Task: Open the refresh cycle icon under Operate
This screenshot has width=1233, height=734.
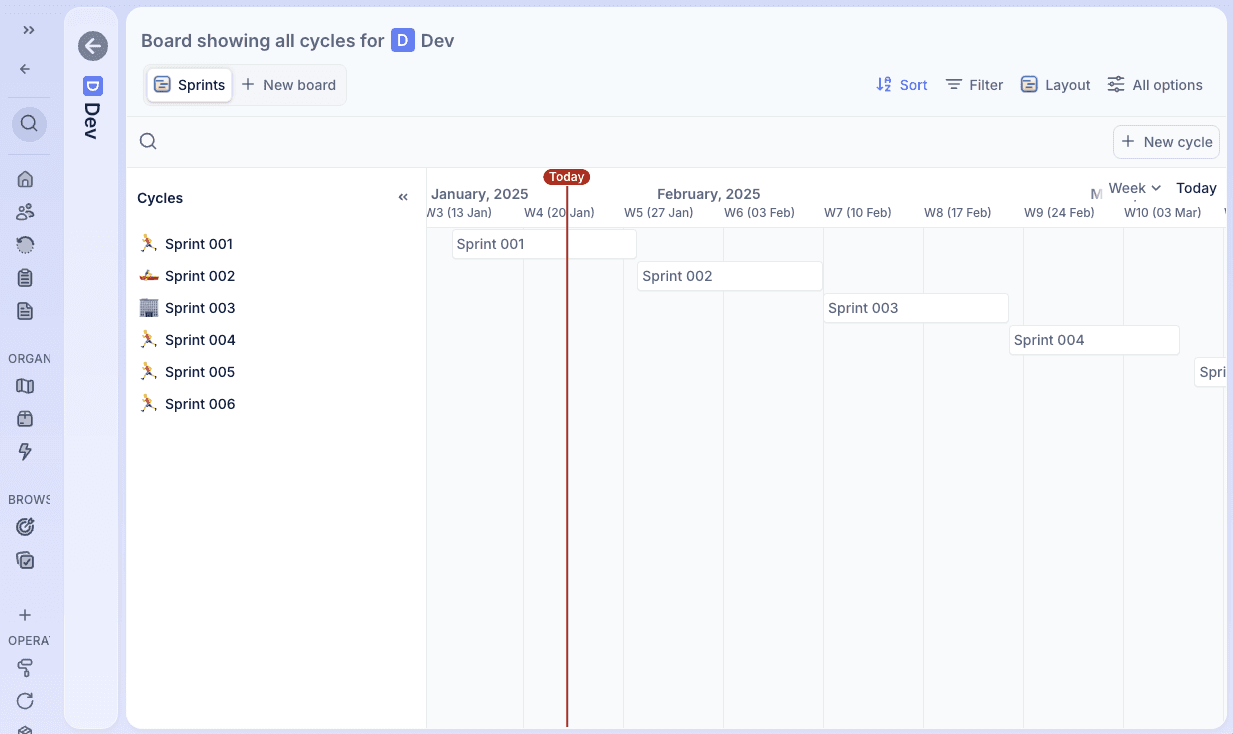Action: pyautogui.click(x=26, y=701)
